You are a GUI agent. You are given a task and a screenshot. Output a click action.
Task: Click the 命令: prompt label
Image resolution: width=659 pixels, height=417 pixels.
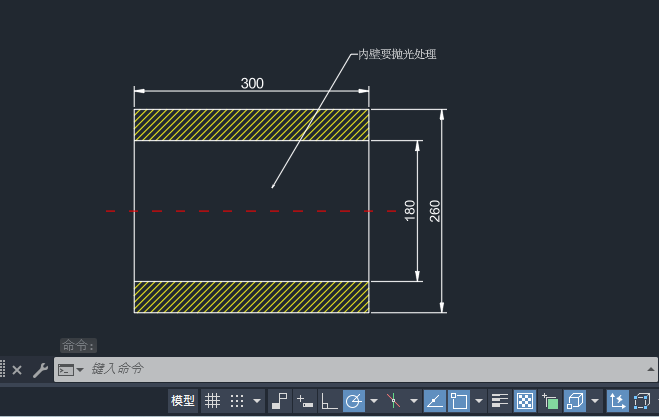click(79, 346)
